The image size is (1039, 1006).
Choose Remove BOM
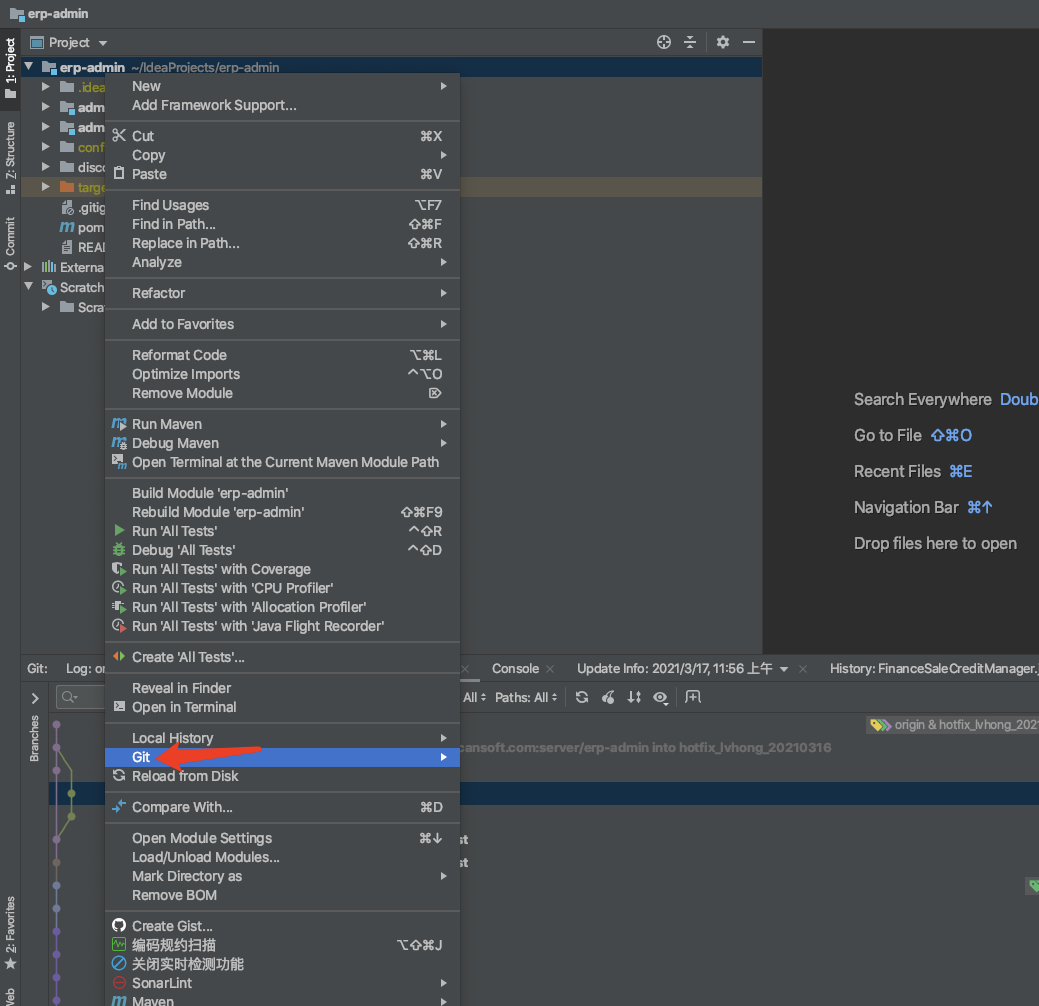[282, 895]
